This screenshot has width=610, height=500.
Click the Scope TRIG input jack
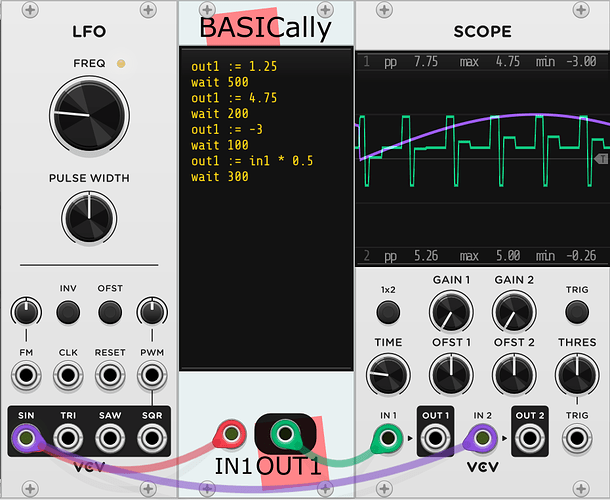pyautogui.click(x=577, y=438)
